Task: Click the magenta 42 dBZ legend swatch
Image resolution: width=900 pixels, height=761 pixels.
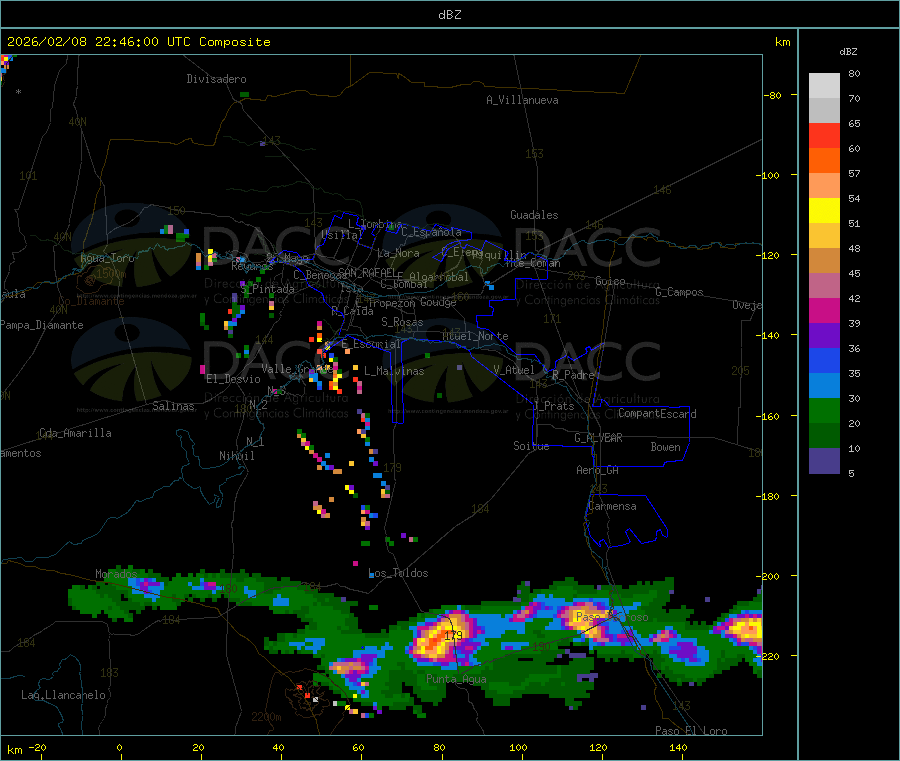Action: [824, 310]
